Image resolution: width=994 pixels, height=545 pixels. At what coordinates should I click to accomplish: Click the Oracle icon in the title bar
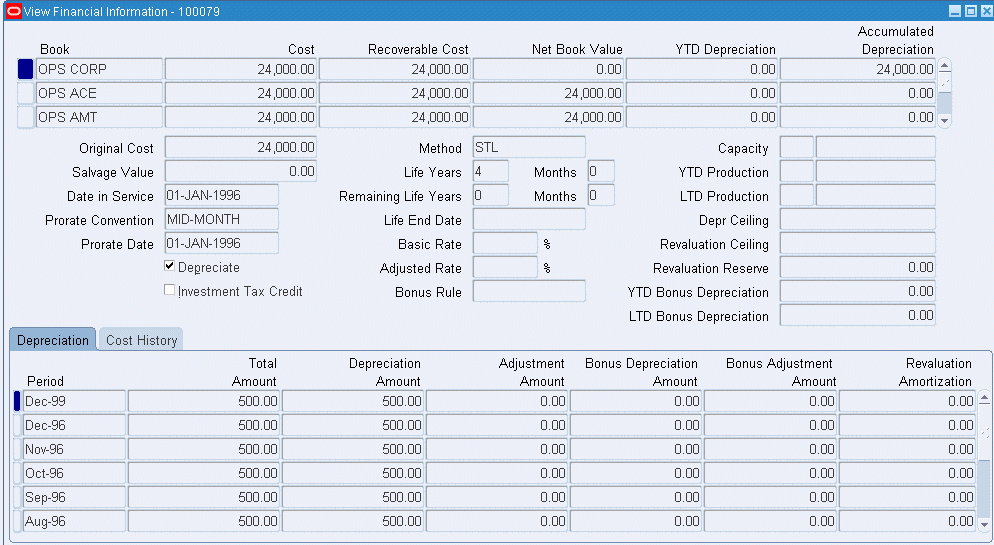pyautogui.click(x=13, y=11)
